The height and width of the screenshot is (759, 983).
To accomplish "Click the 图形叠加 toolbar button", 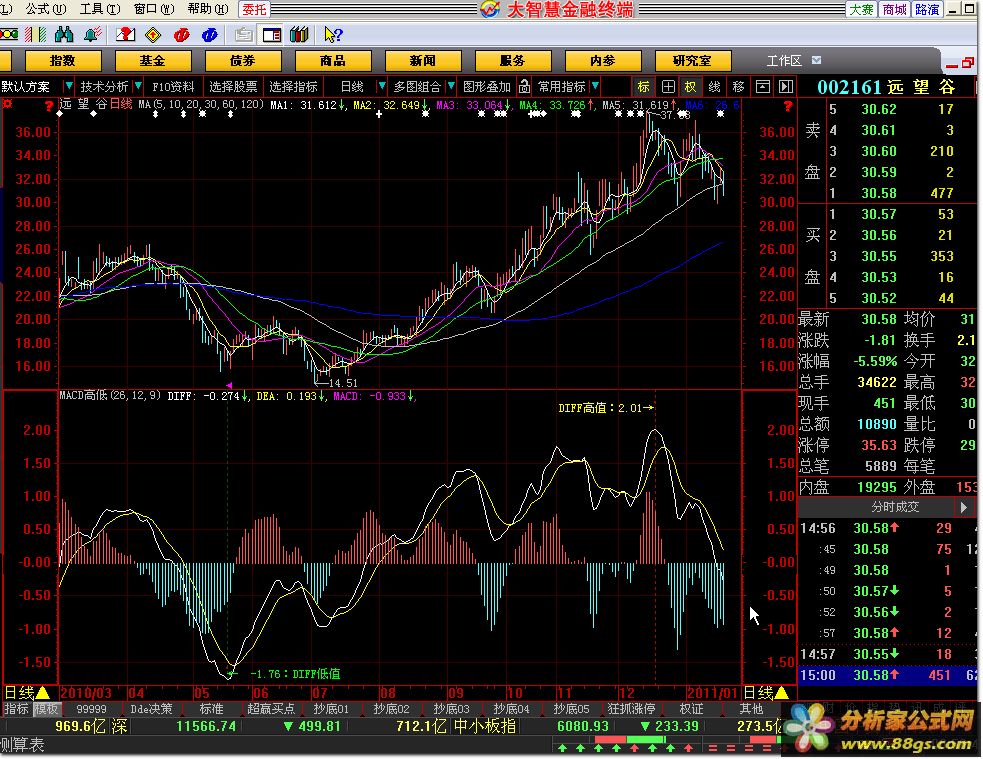I will [x=487, y=86].
